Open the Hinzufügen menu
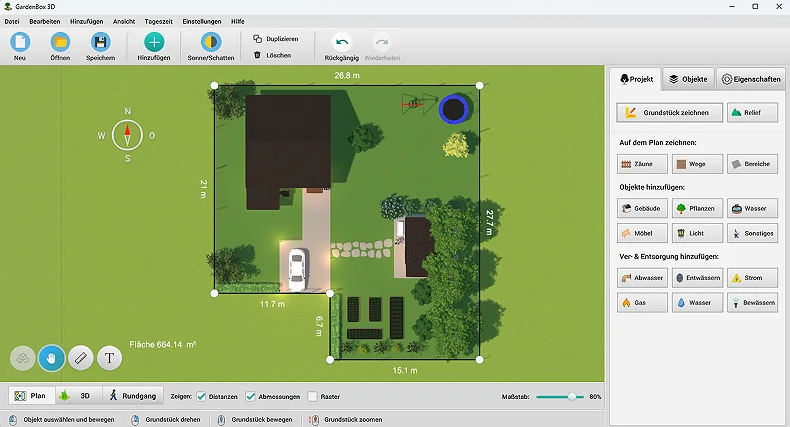 [86, 22]
